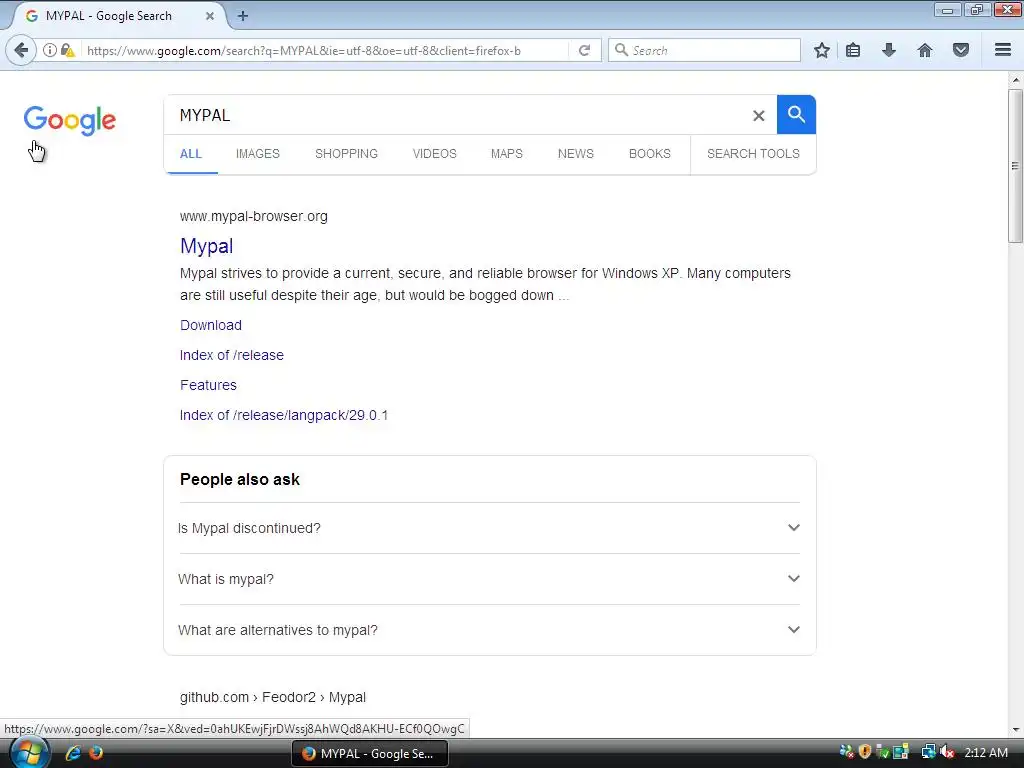Click the scrollbar down arrow
Screen dimensions: 1024x768
pyautogui.click(x=1016, y=729)
